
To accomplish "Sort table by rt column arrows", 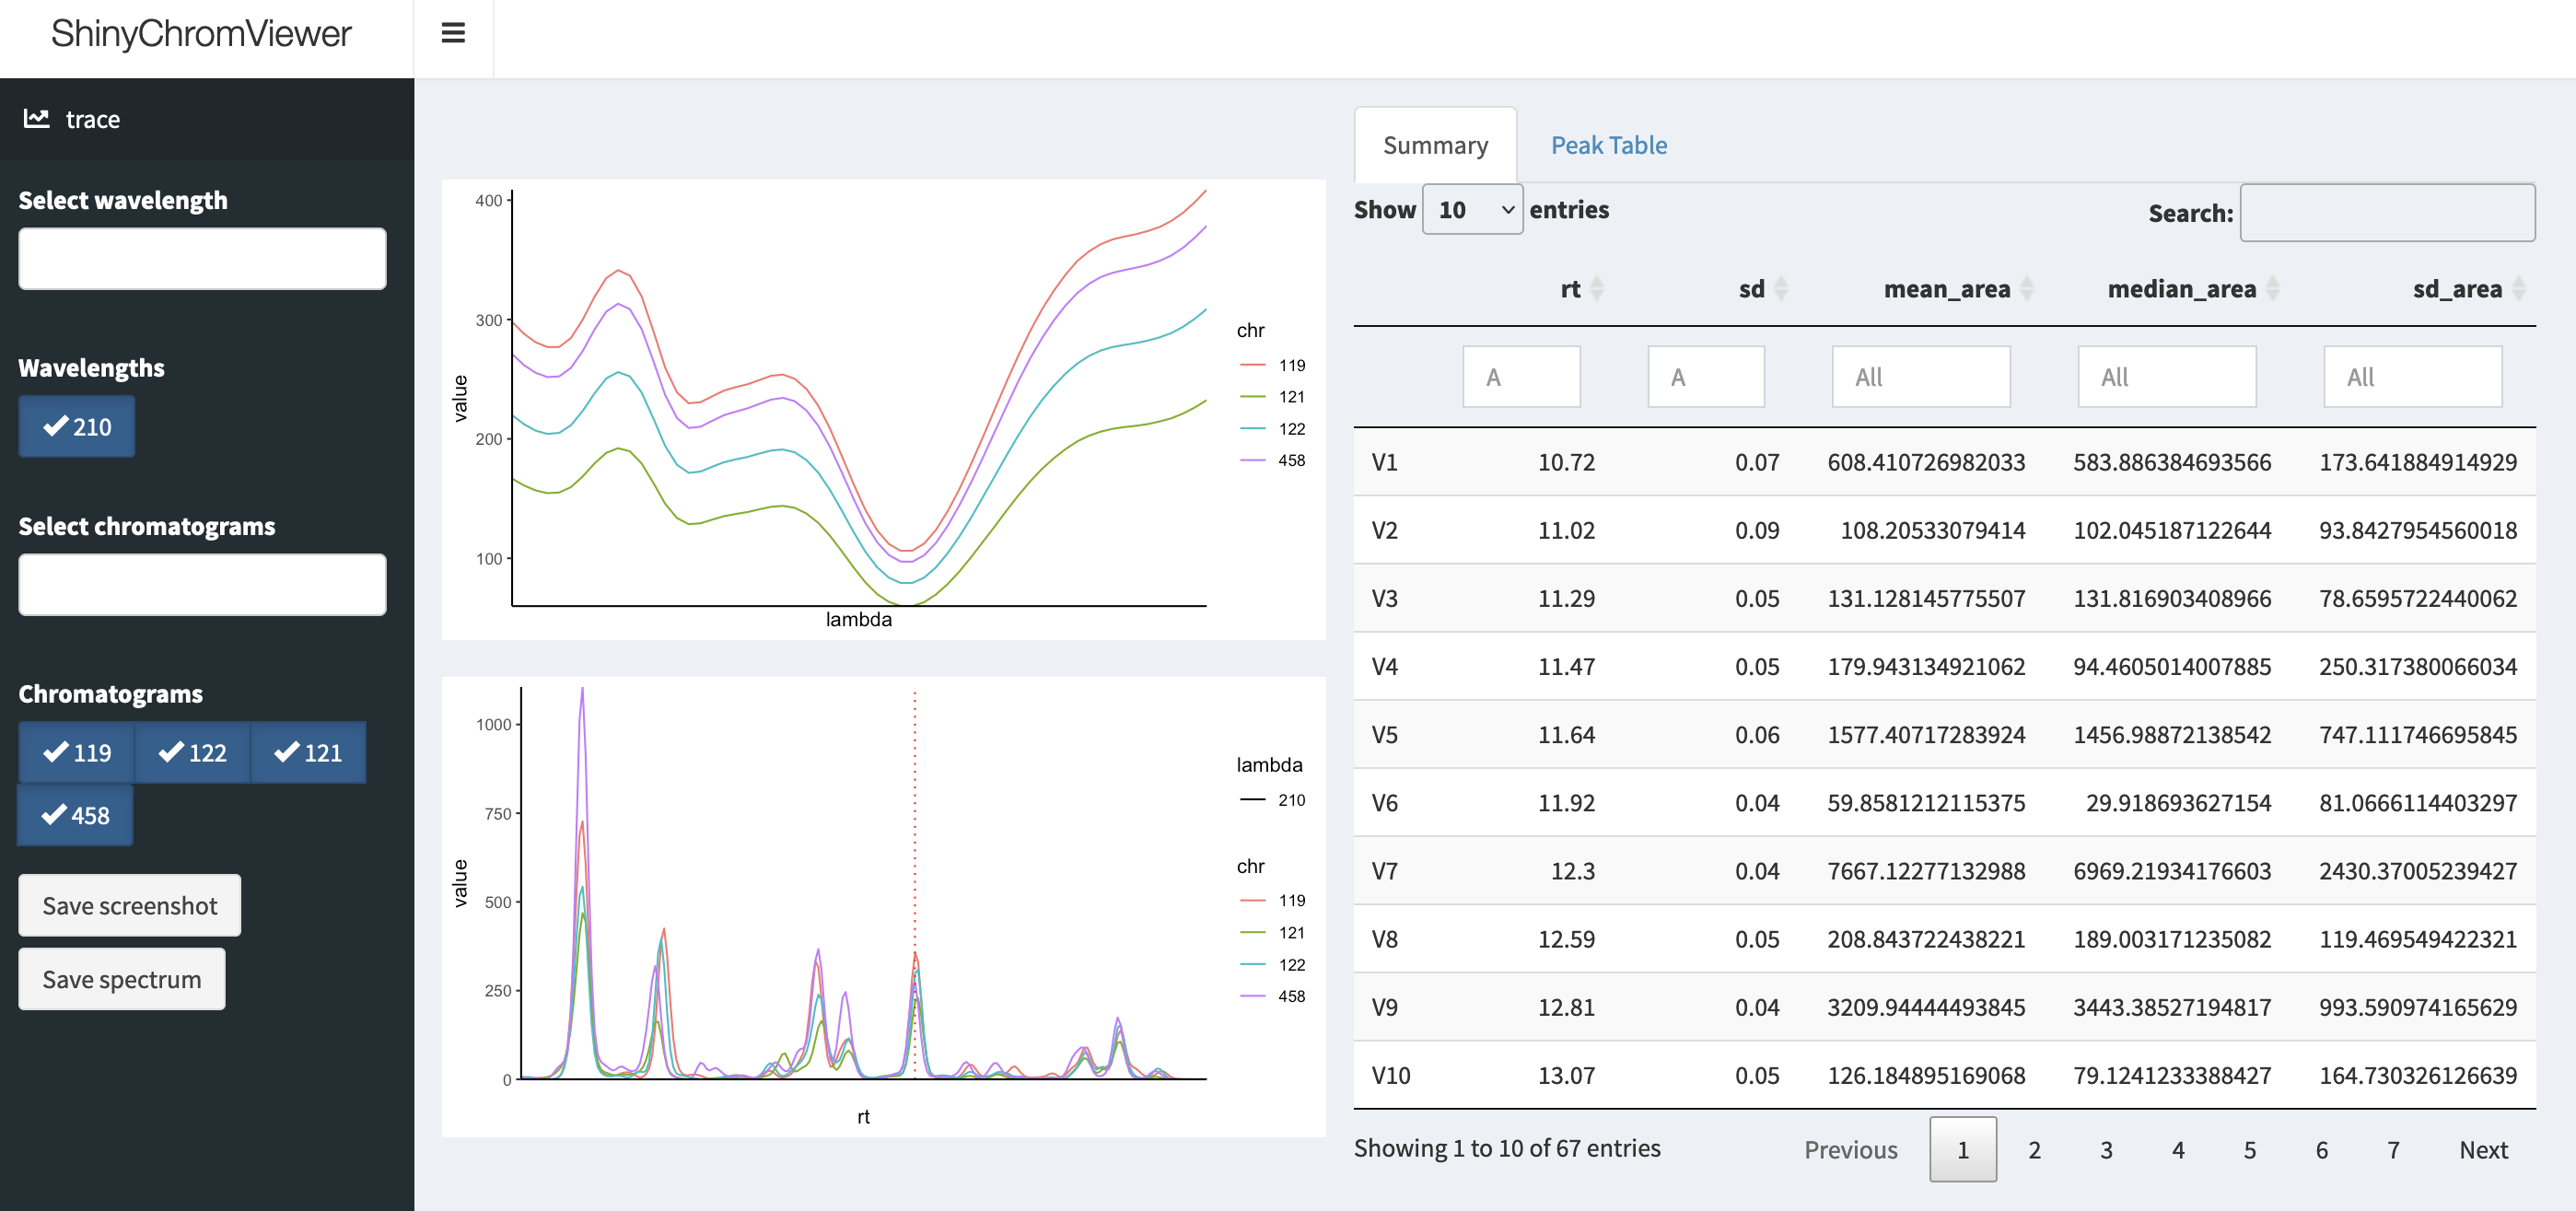I will [x=1596, y=289].
